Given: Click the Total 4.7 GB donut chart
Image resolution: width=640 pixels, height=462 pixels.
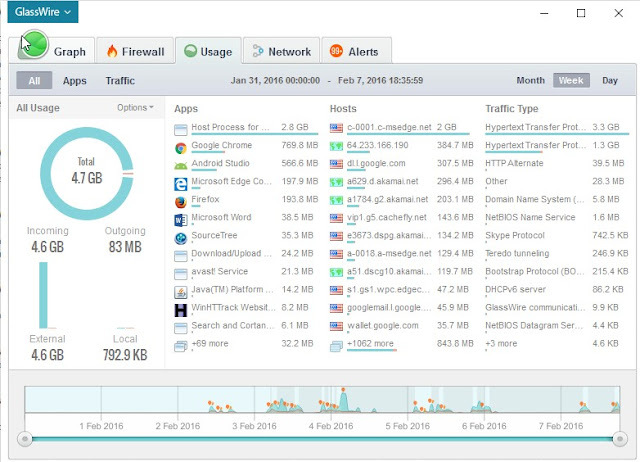Looking at the screenshot, I should tap(87, 174).
